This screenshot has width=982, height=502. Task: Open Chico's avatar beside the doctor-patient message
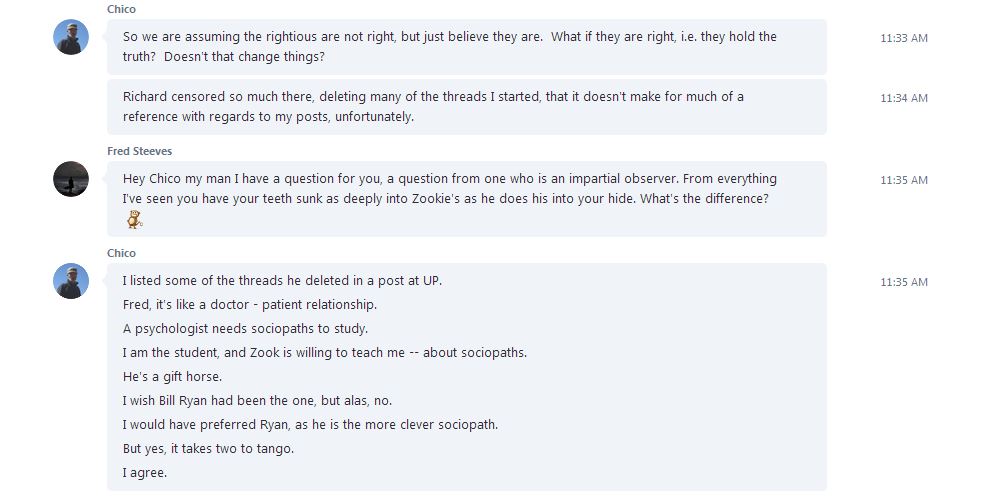coord(71,281)
